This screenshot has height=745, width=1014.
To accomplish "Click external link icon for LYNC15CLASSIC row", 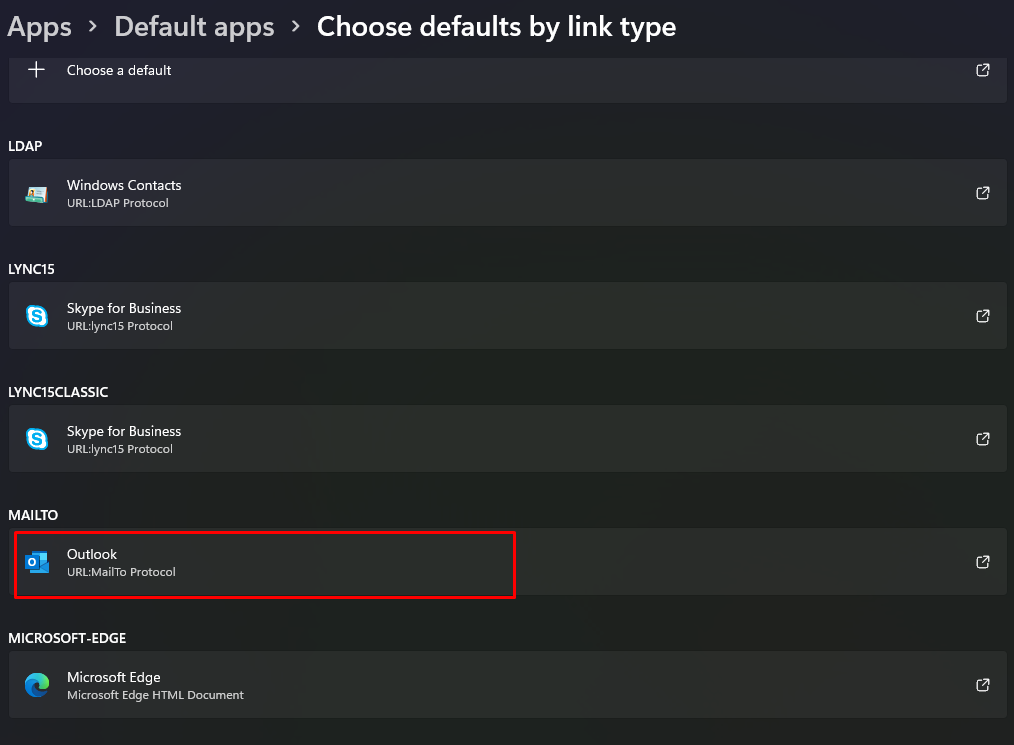I will (983, 439).
